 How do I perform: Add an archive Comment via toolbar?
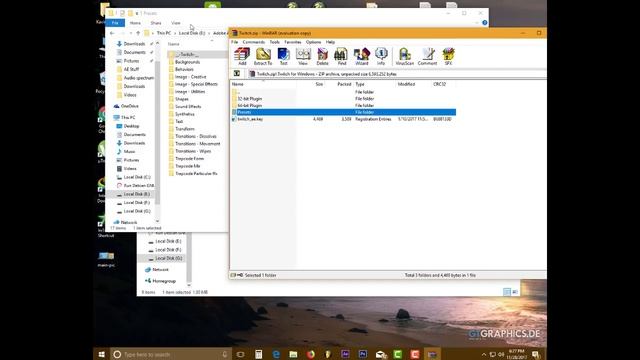(427, 56)
